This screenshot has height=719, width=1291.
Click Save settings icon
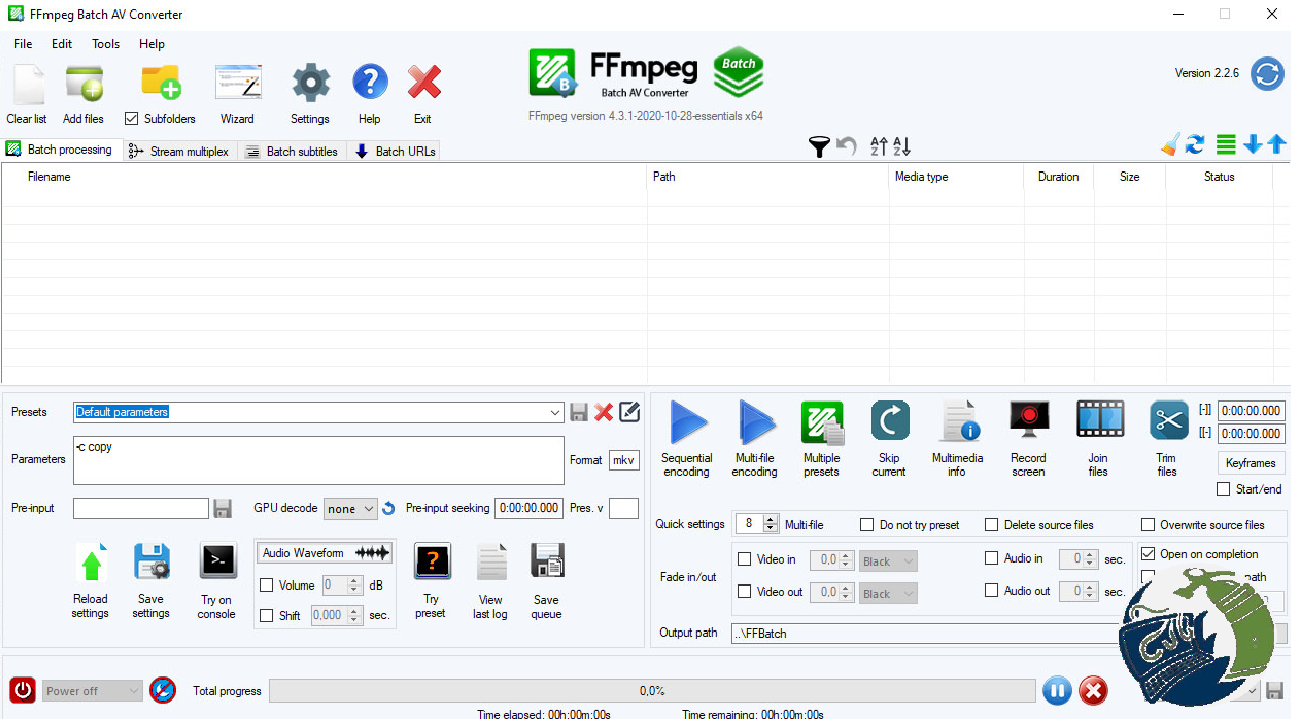click(152, 562)
